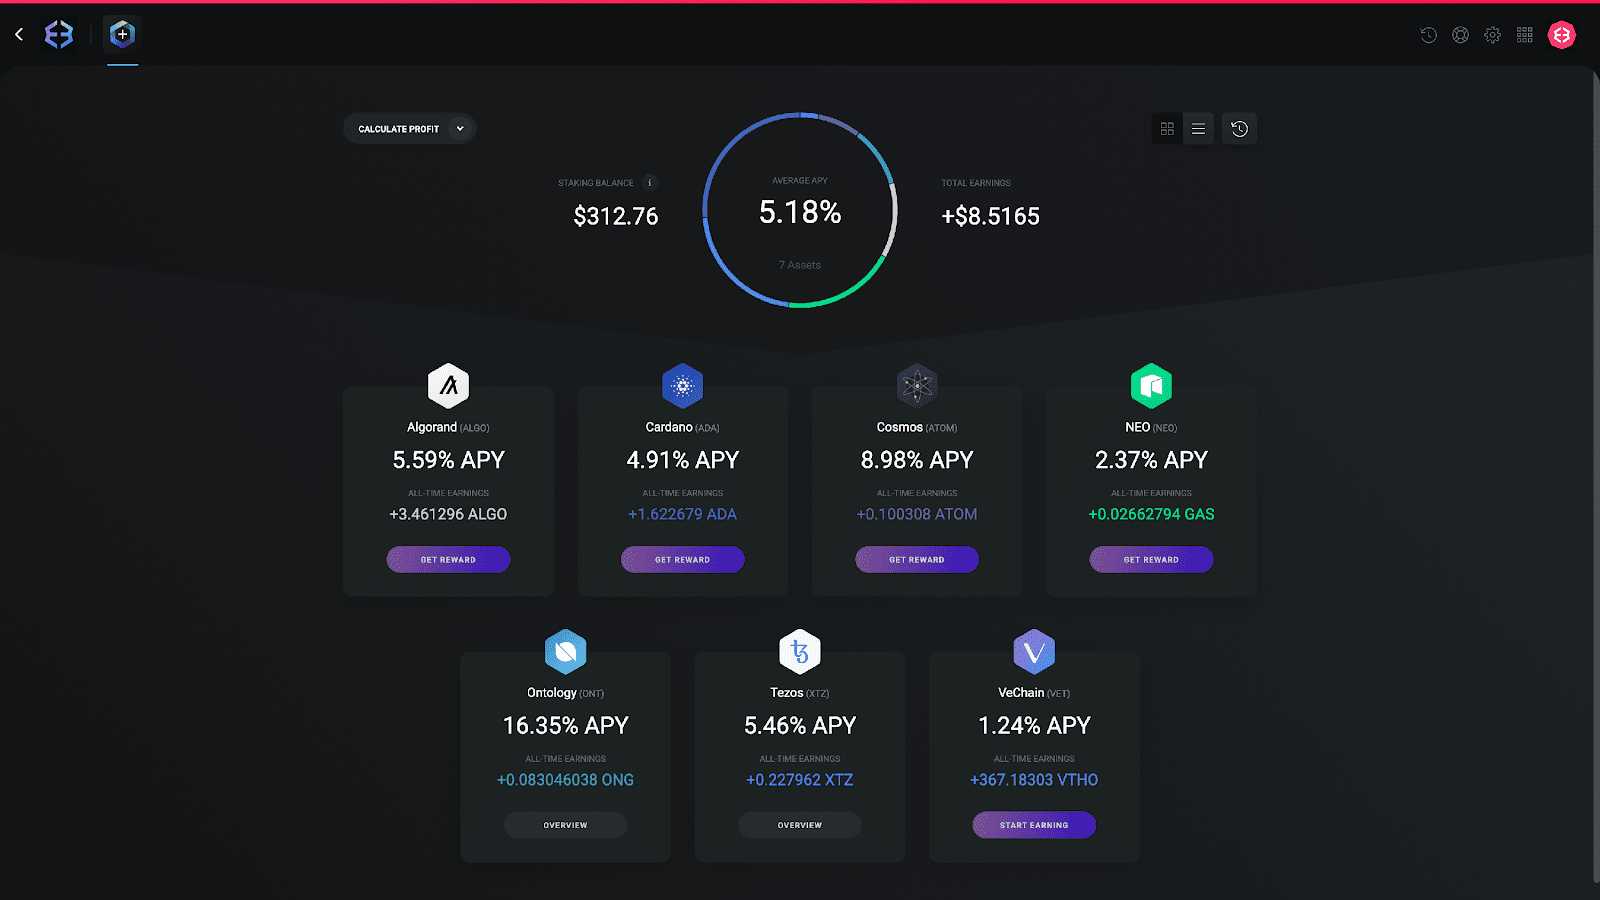Open the Exodus logo home icon

tap(59, 35)
